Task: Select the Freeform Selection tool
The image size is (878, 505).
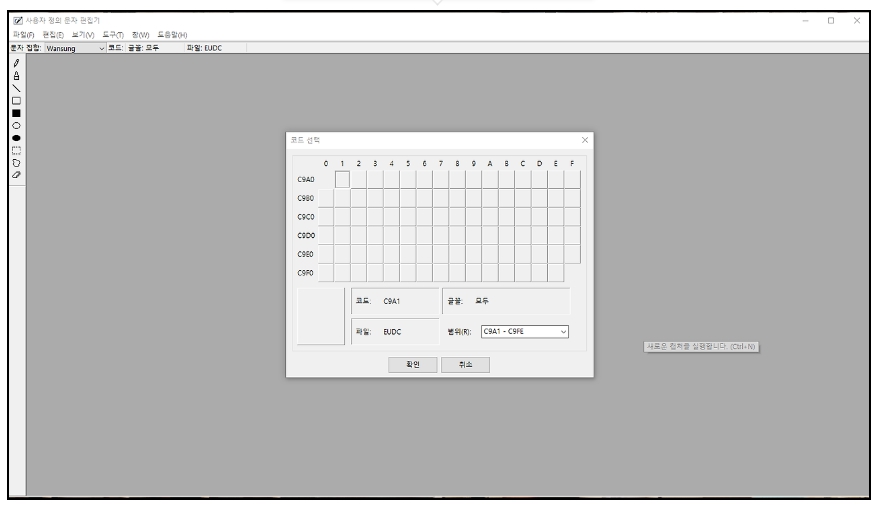Action: coord(16,163)
